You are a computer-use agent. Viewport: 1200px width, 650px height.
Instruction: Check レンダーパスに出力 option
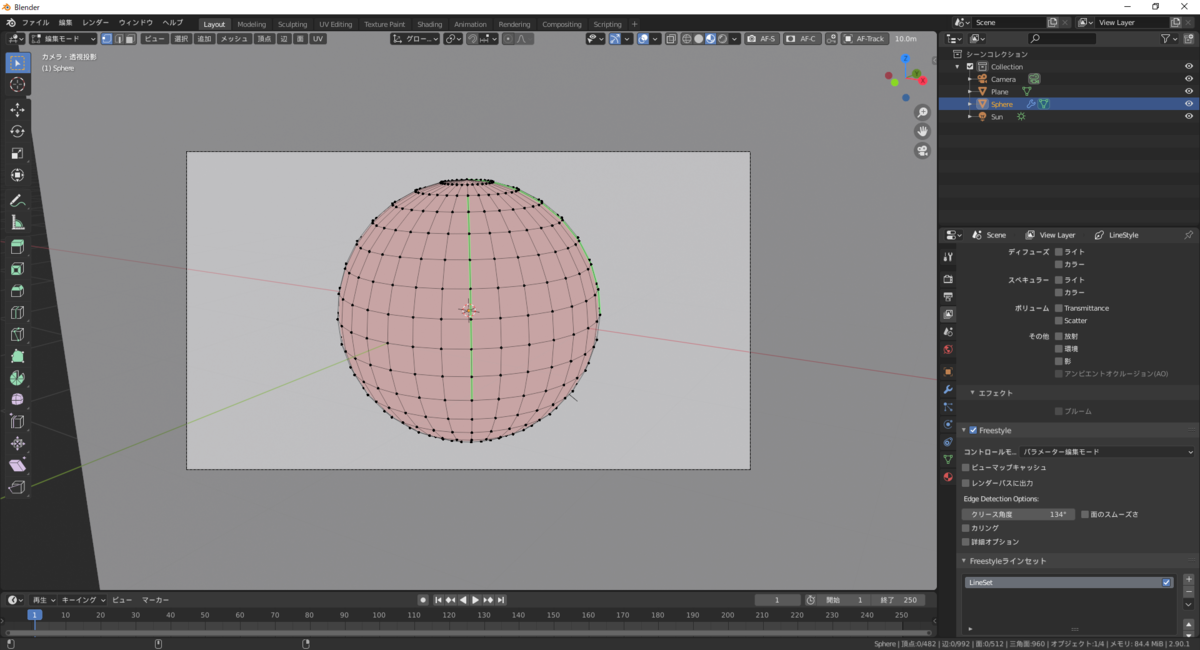pyautogui.click(x=965, y=483)
